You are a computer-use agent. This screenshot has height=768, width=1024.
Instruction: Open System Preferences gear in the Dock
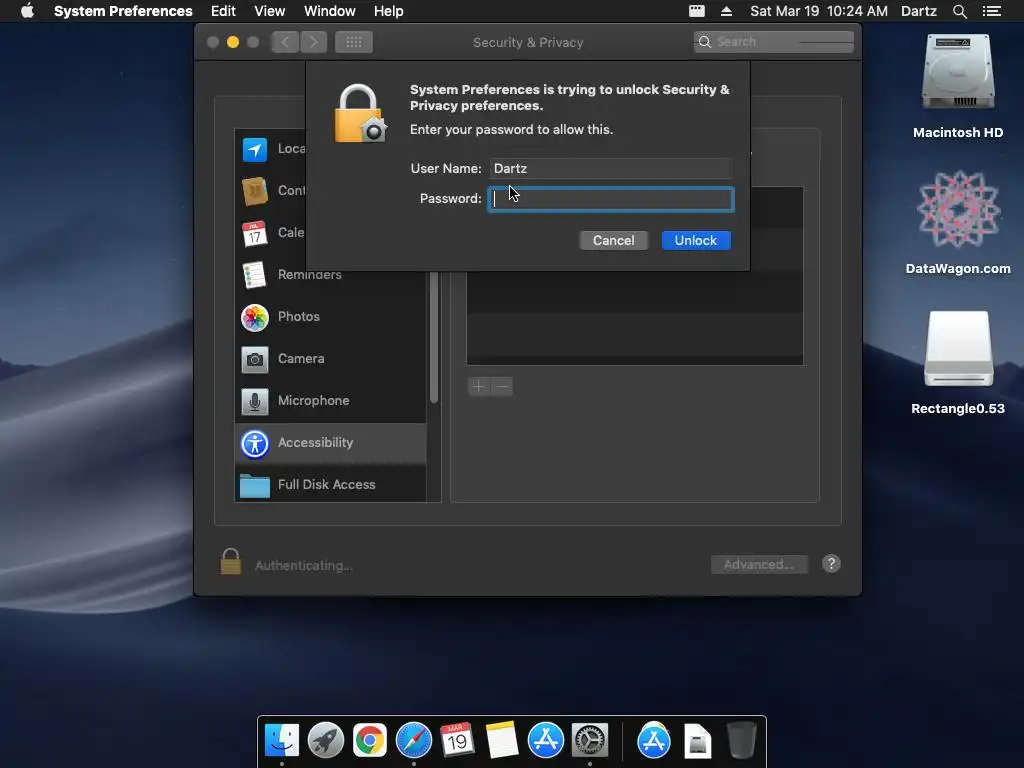pos(590,741)
